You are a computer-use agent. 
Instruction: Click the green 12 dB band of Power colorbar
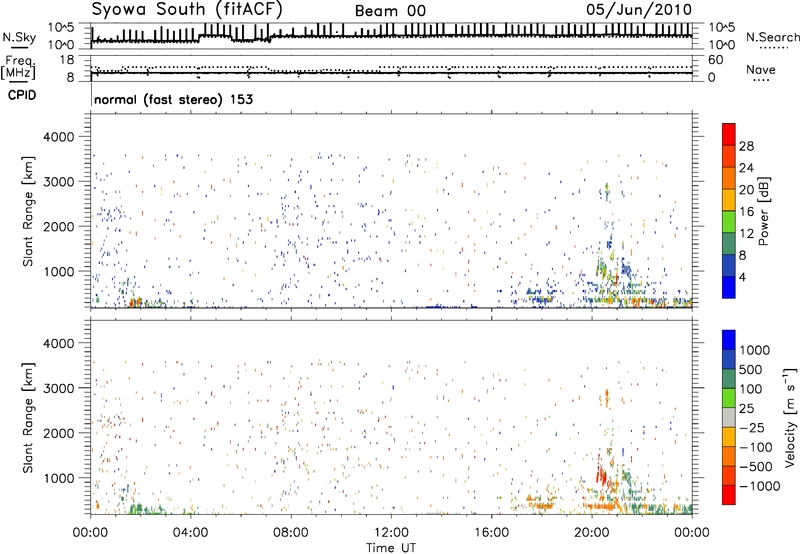(x=729, y=221)
